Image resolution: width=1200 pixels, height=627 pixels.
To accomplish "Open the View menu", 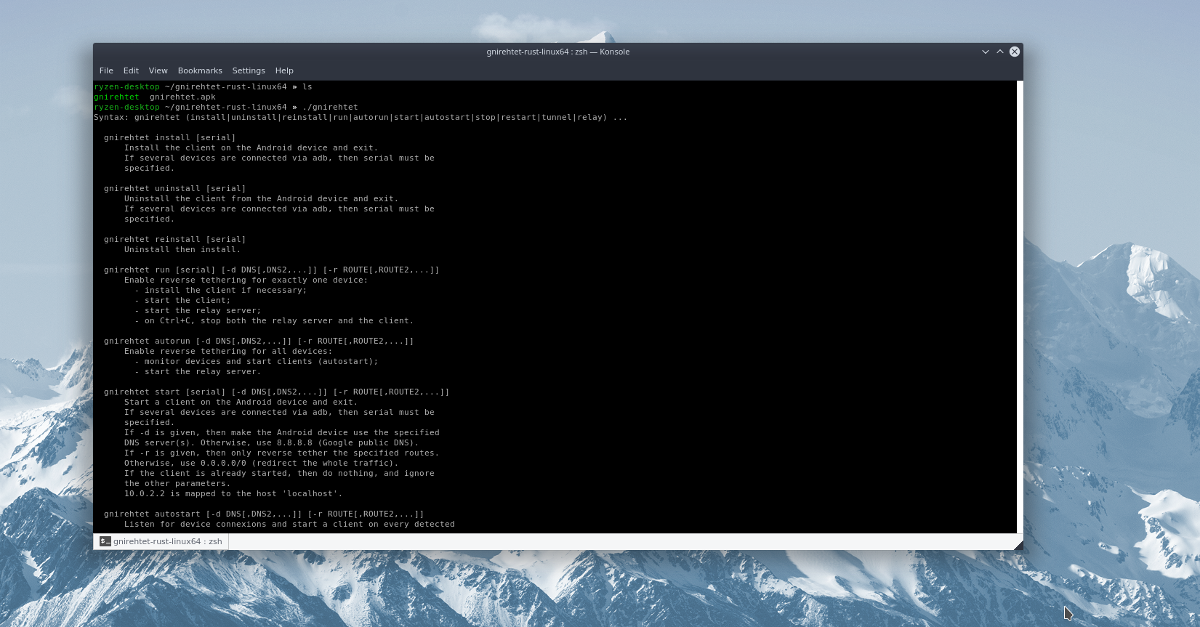I will click(158, 70).
